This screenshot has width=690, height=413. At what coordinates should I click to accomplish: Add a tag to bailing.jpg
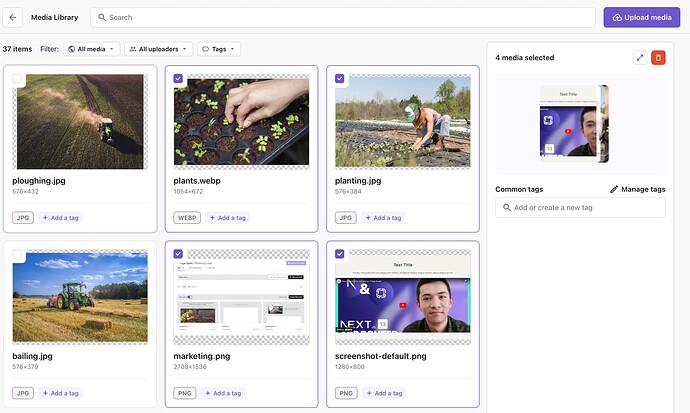coord(60,393)
